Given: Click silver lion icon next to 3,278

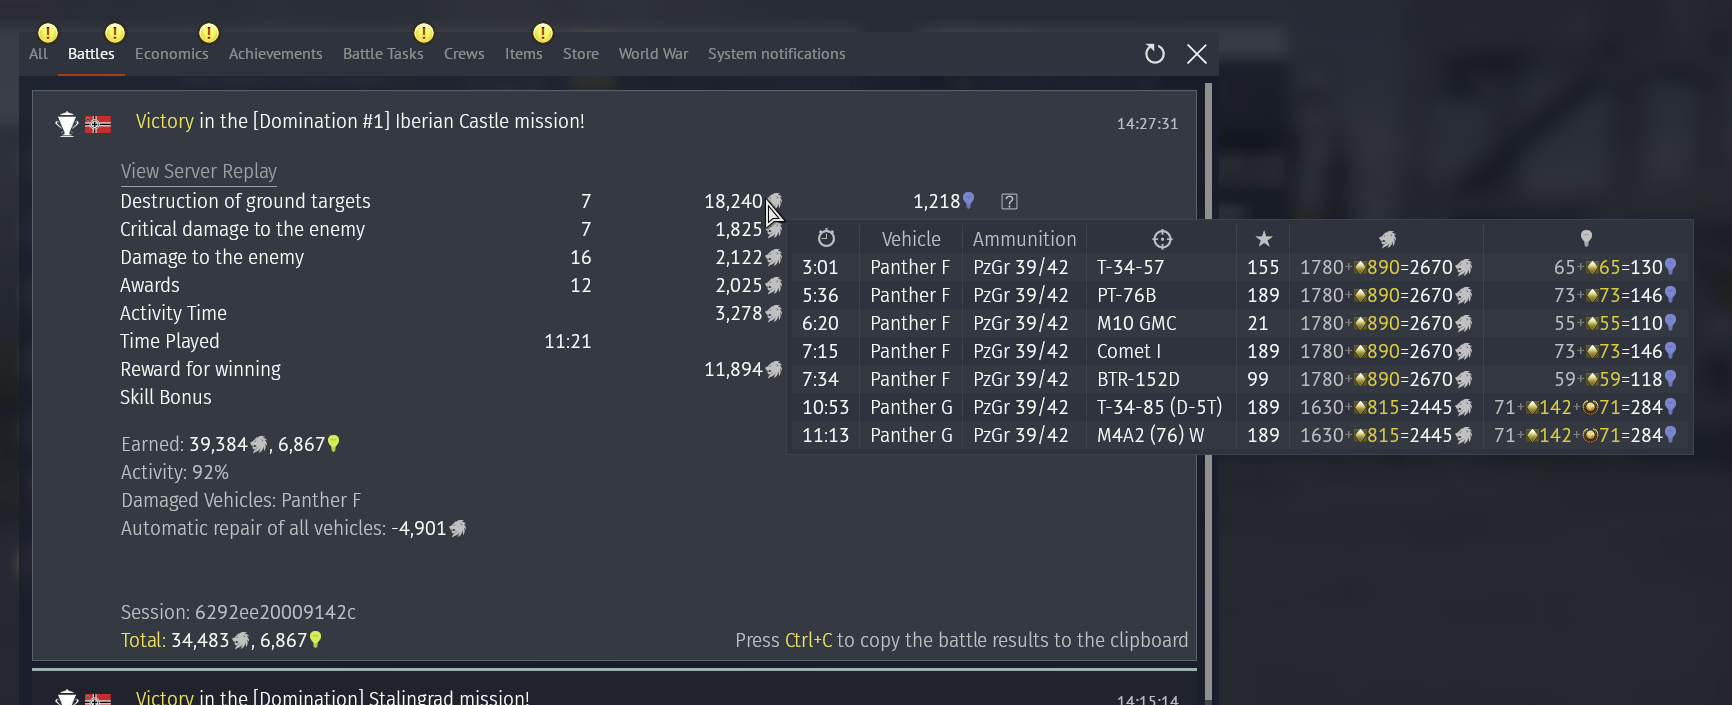Looking at the screenshot, I should [x=774, y=314].
